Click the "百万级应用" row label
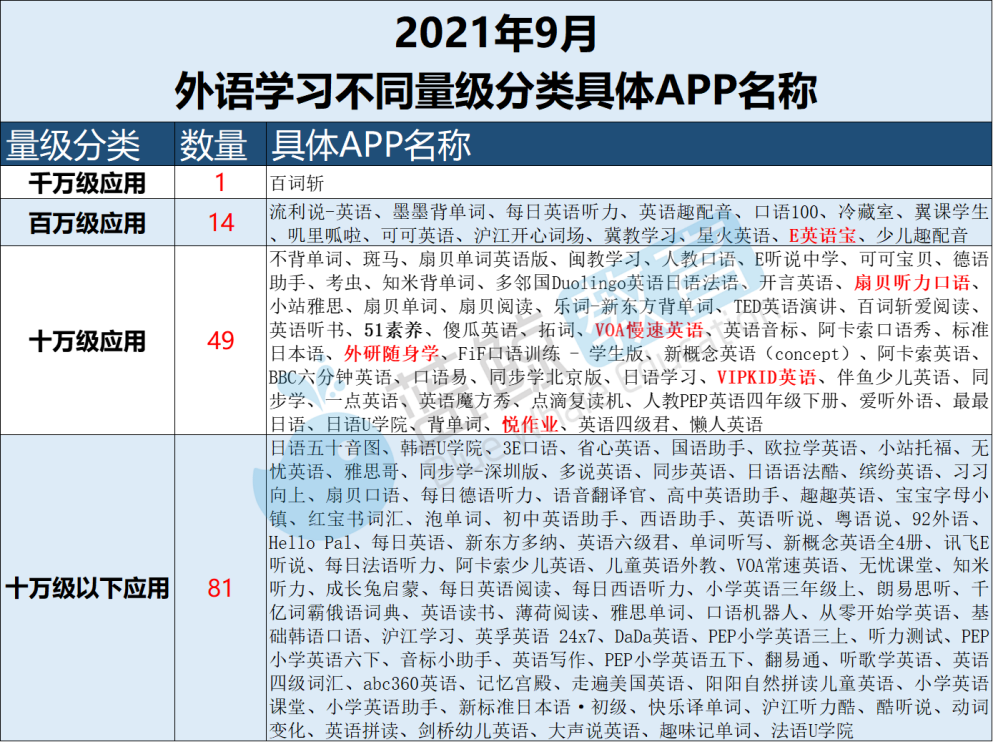Screen dimensions: 993x742 pyautogui.click(x=87, y=223)
